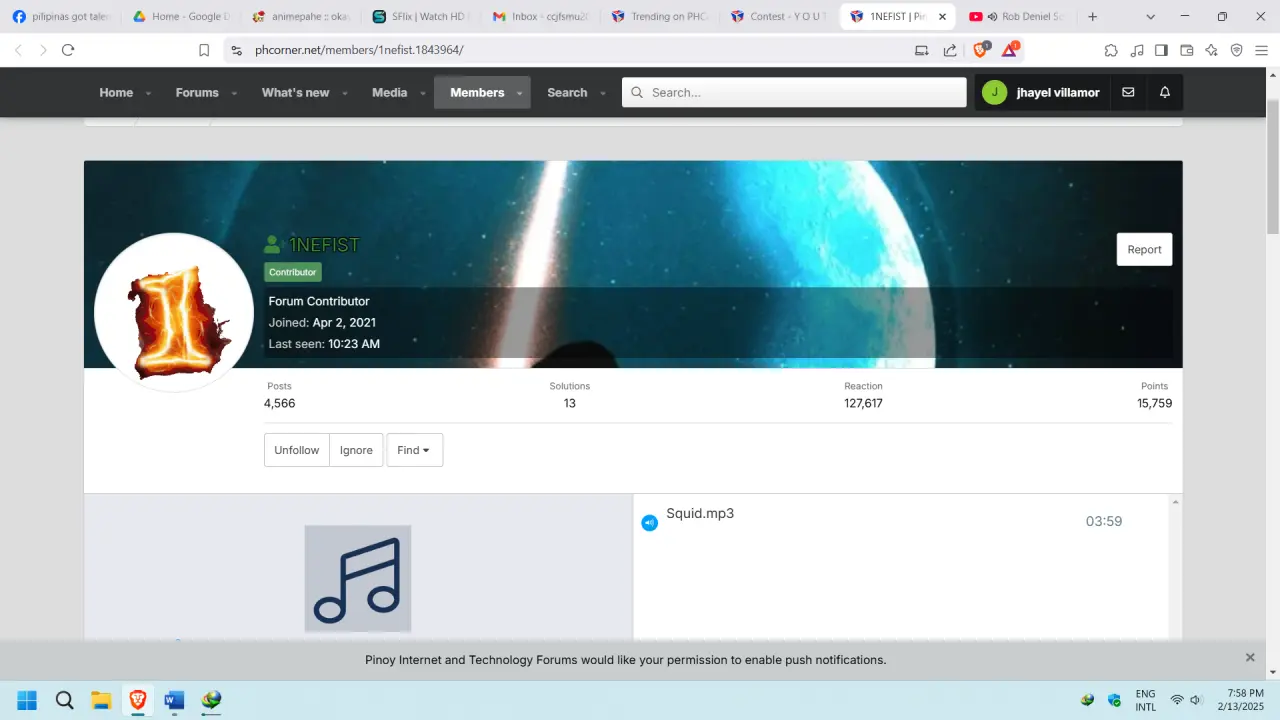
Task: Open Brave Rewards triangle icon
Action: coord(1010,50)
